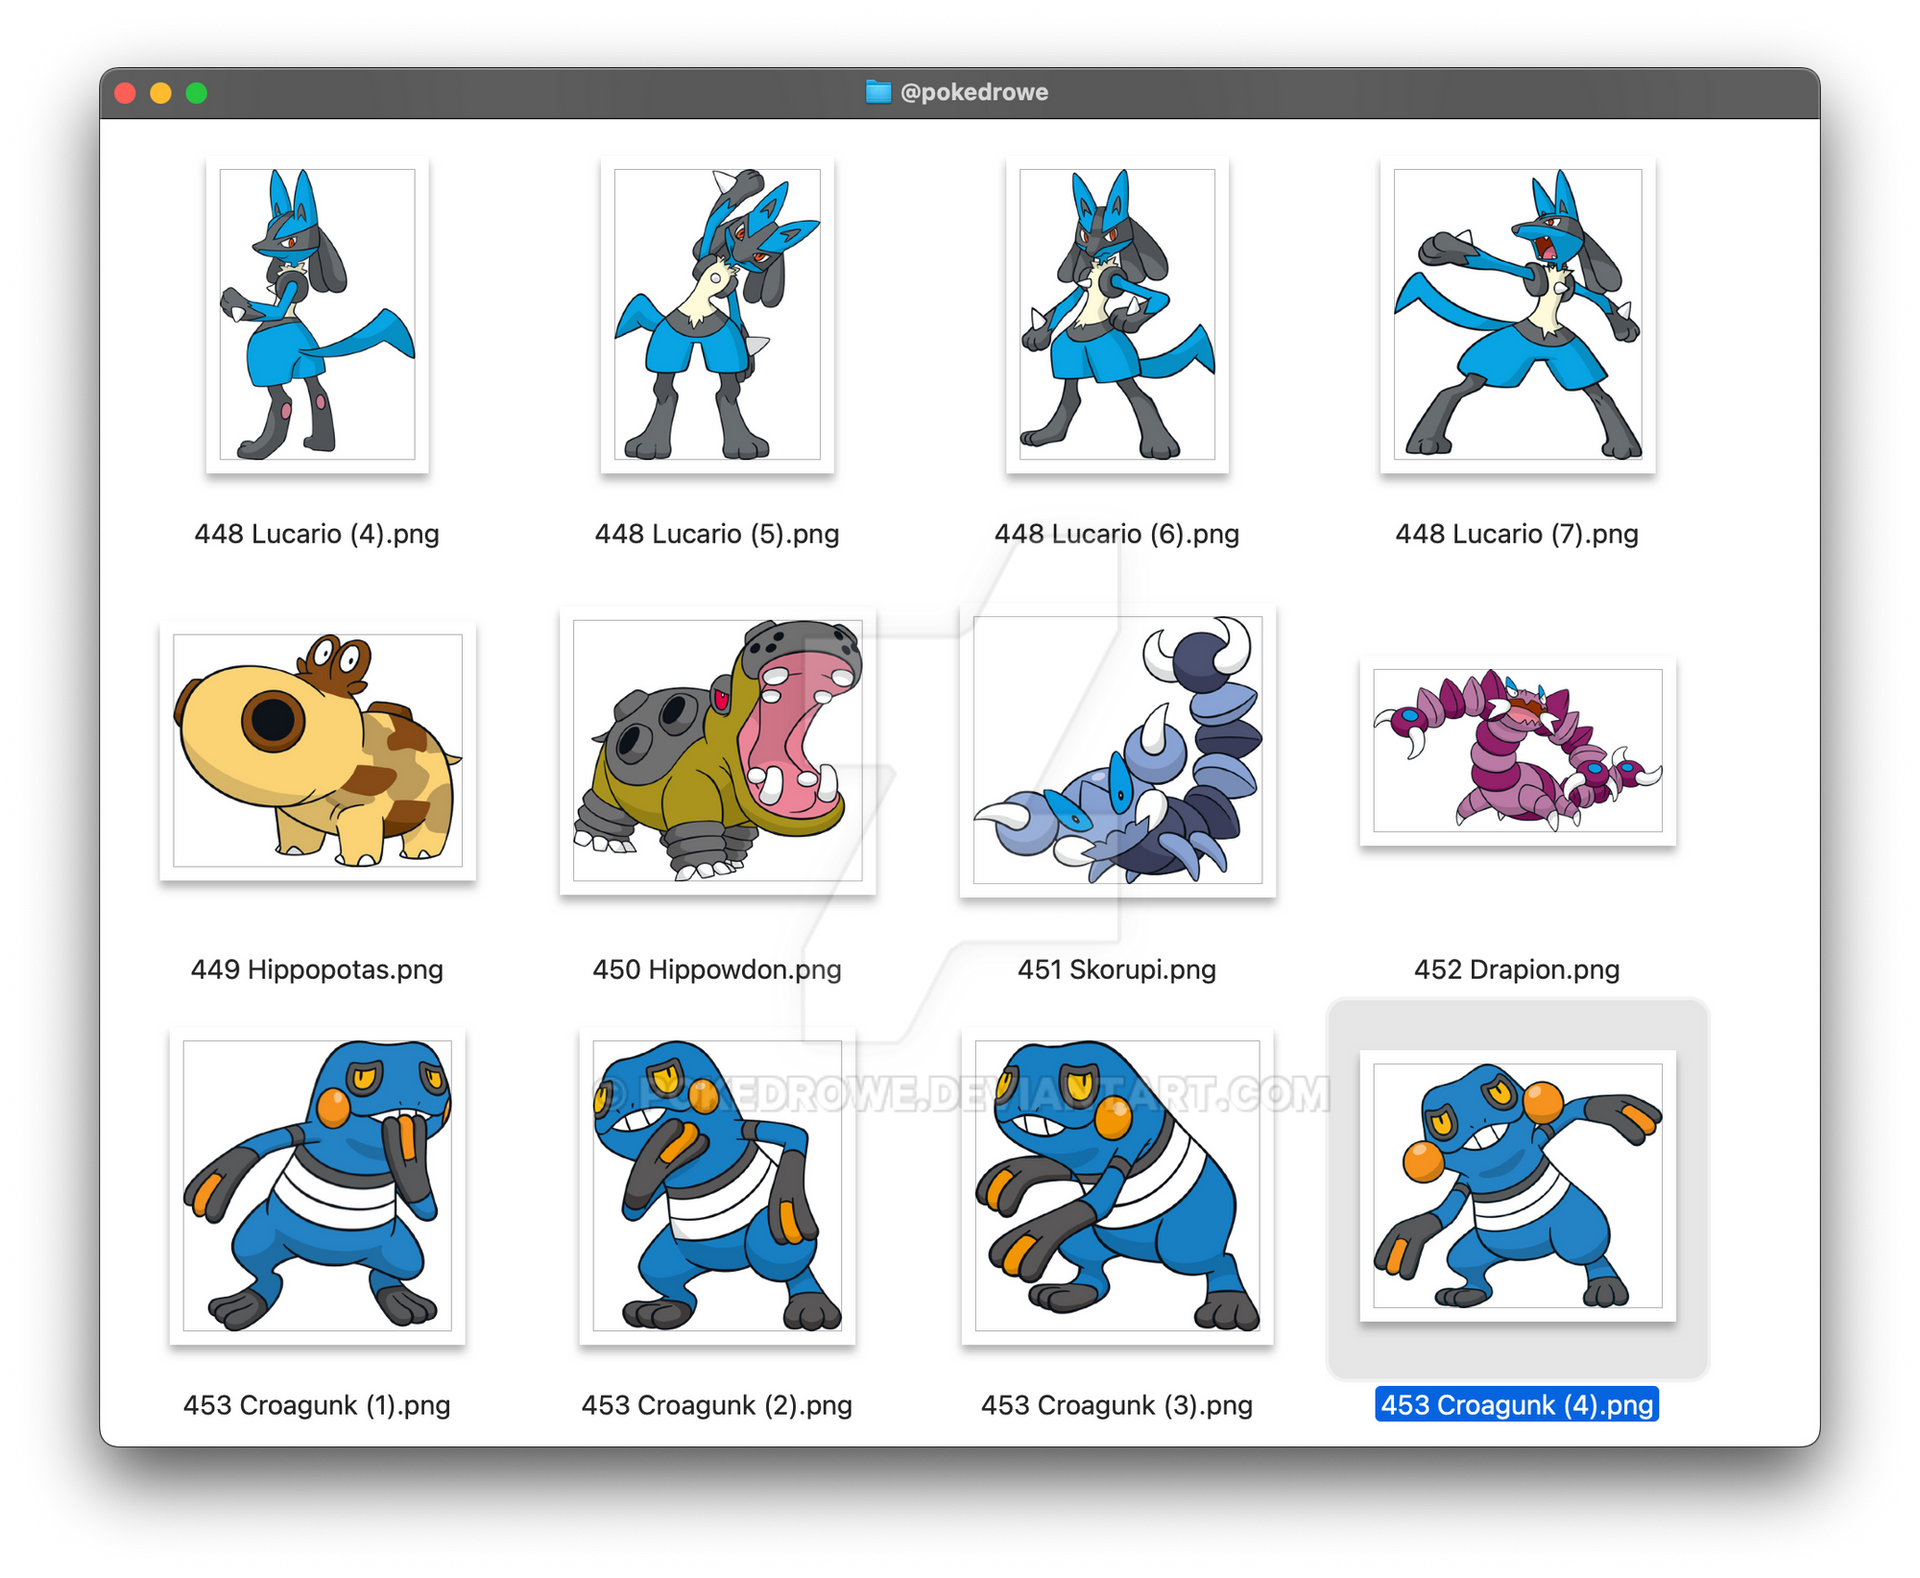Click the selected label '453 Croagunk (4).png'
The image size is (1920, 1578).
pyautogui.click(x=1517, y=1405)
